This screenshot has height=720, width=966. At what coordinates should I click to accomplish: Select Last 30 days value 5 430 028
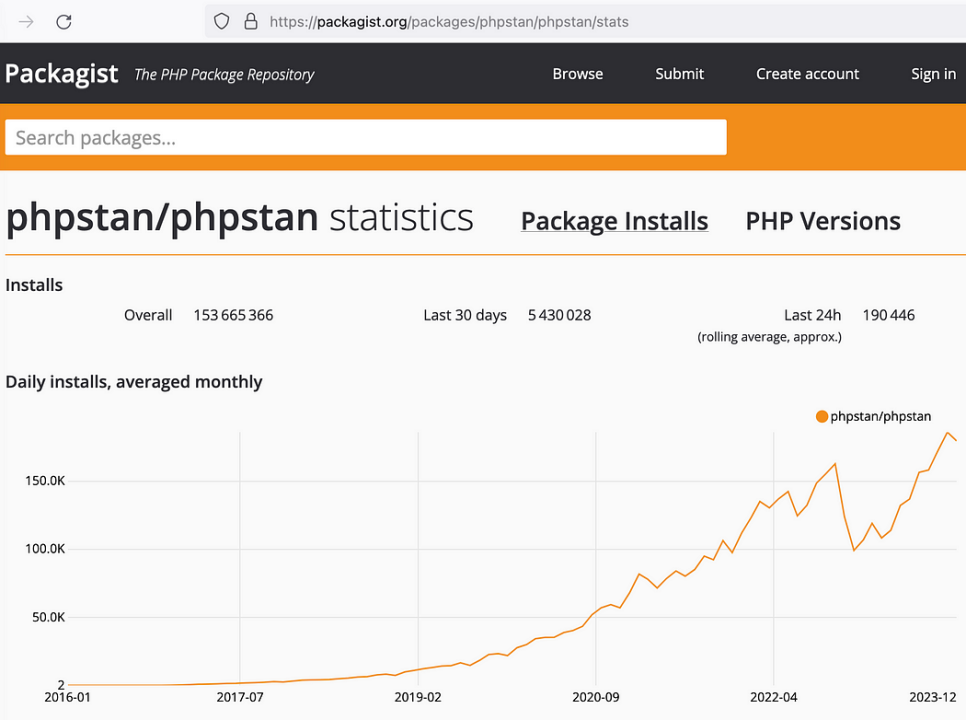click(559, 315)
